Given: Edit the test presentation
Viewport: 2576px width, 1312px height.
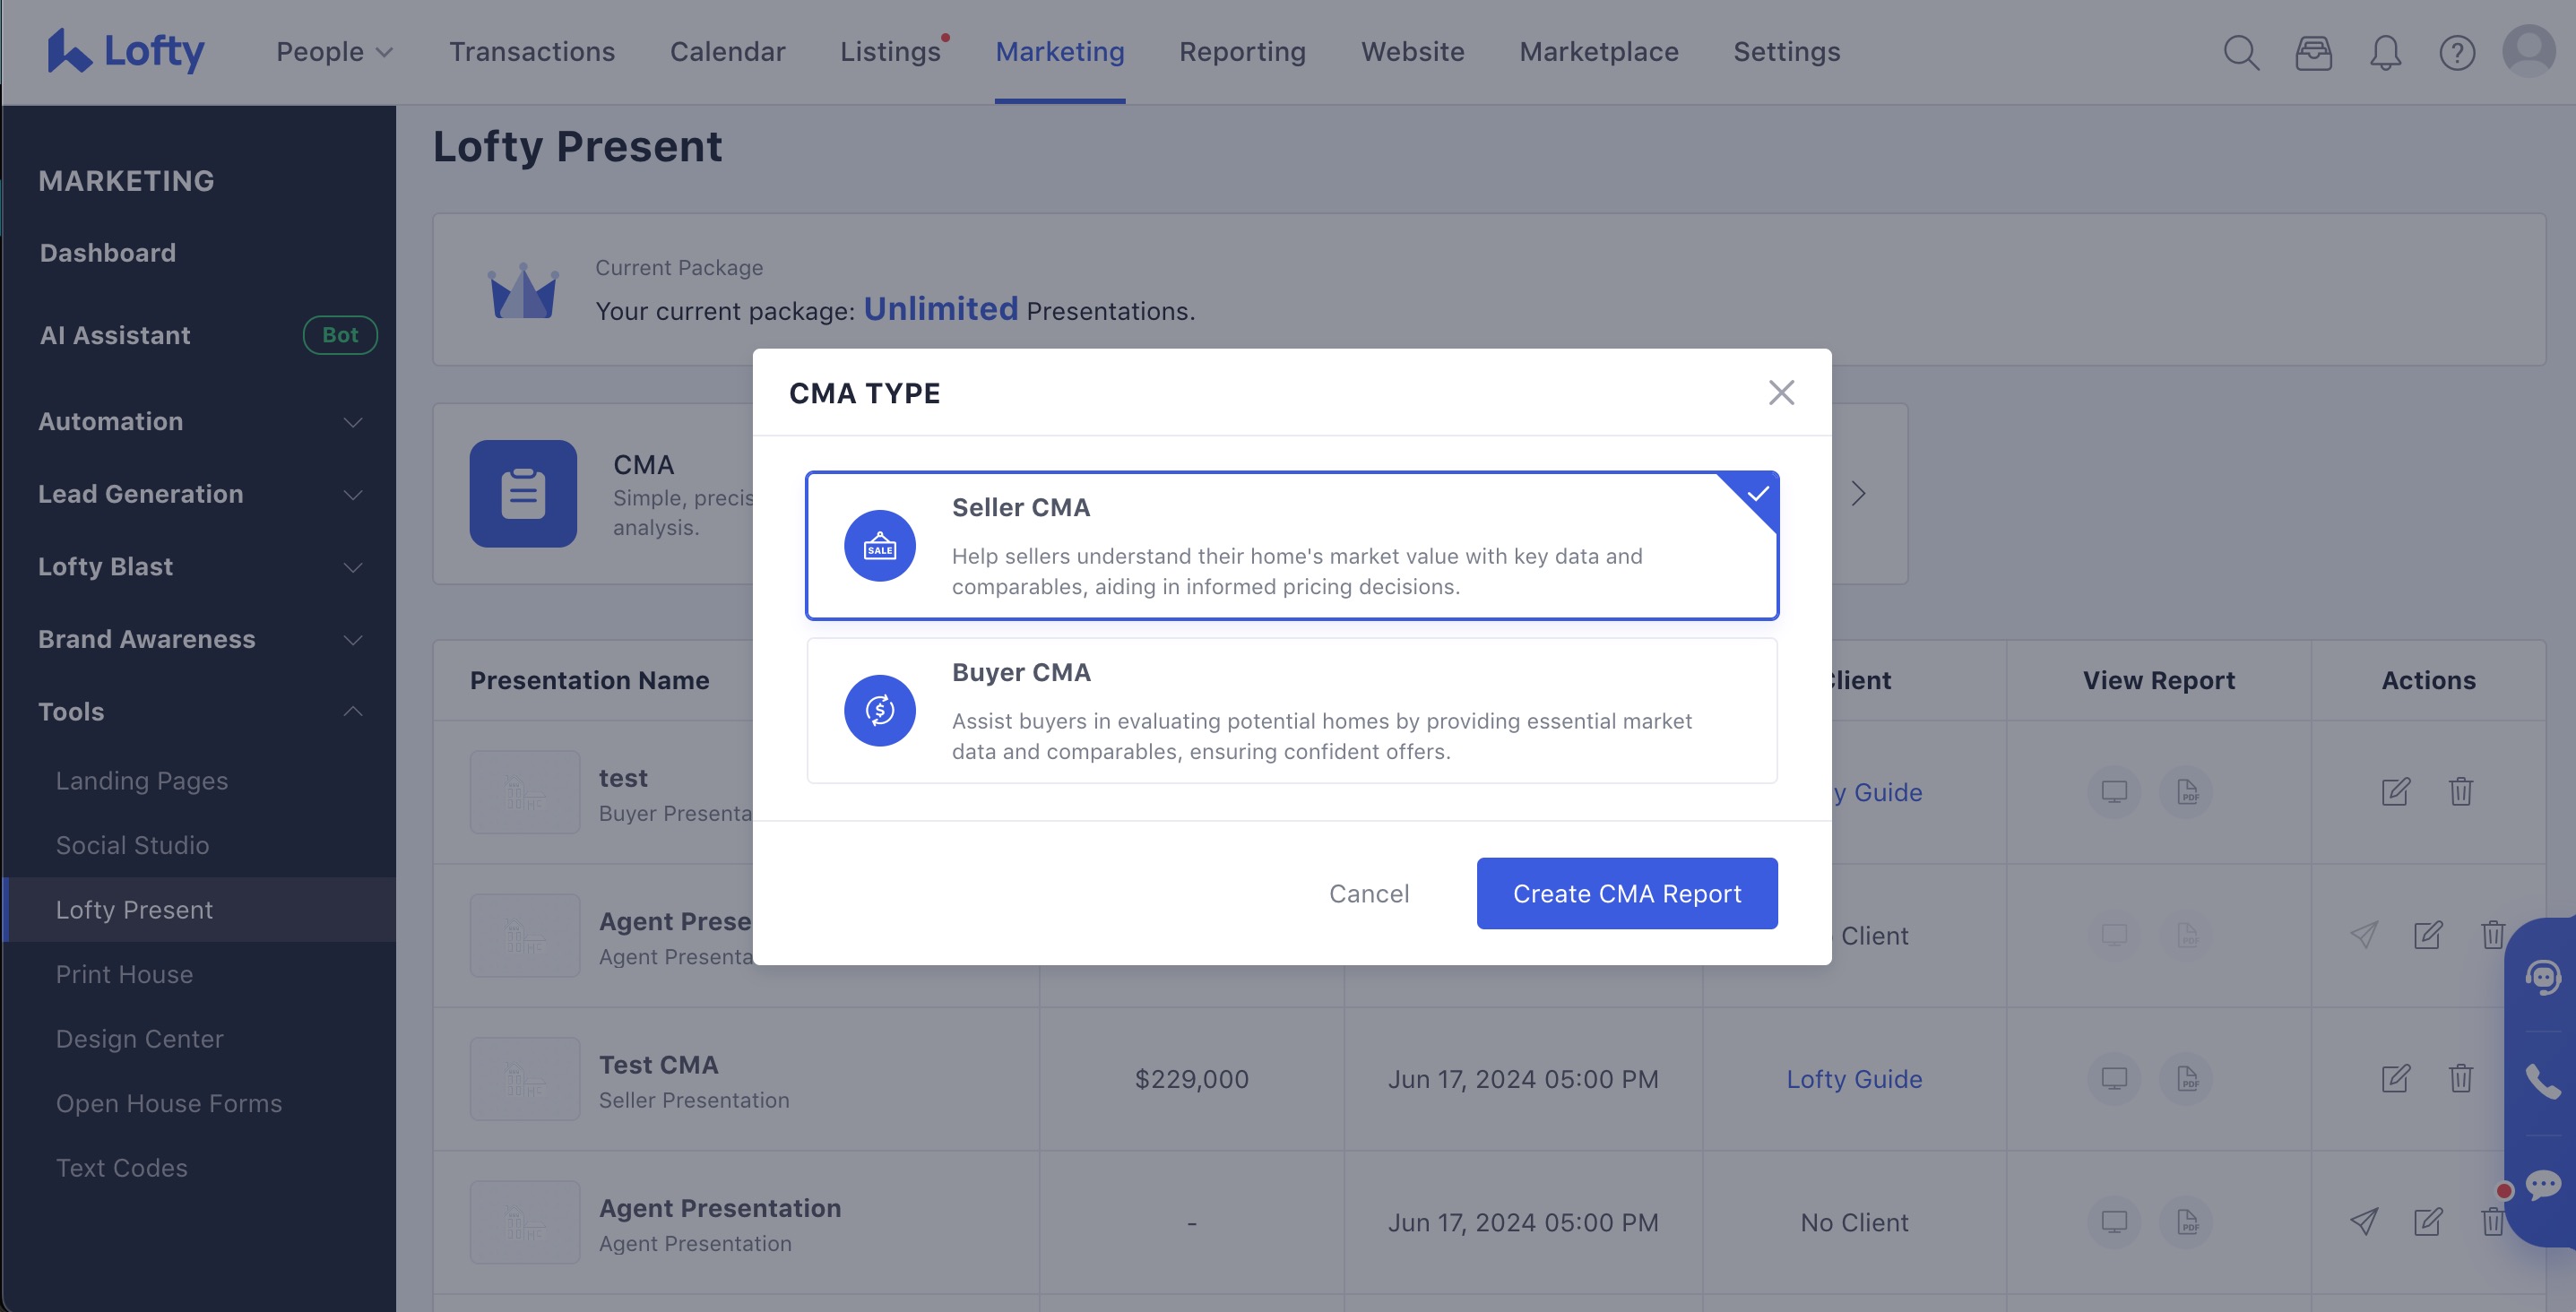Looking at the screenshot, I should [2396, 792].
